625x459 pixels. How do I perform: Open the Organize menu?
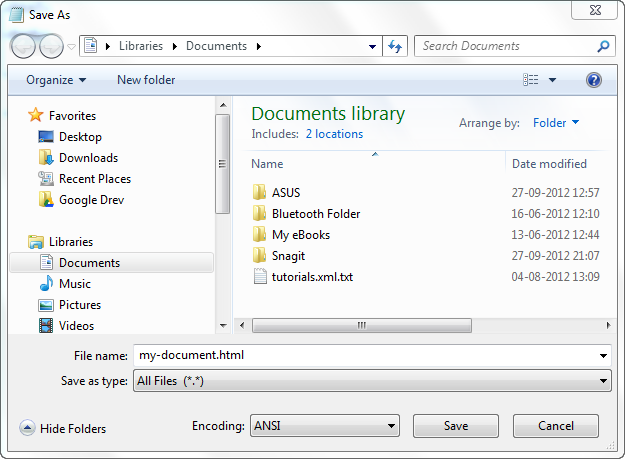click(x=56, y=80)
